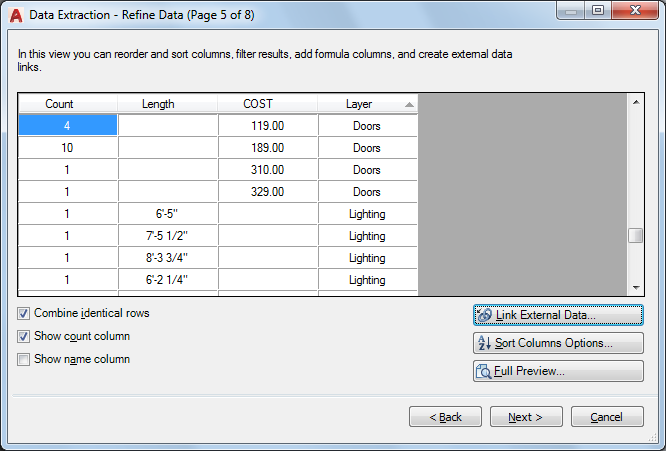
Task: Enable the Show name column checkbox
Action: pos(24,359)
